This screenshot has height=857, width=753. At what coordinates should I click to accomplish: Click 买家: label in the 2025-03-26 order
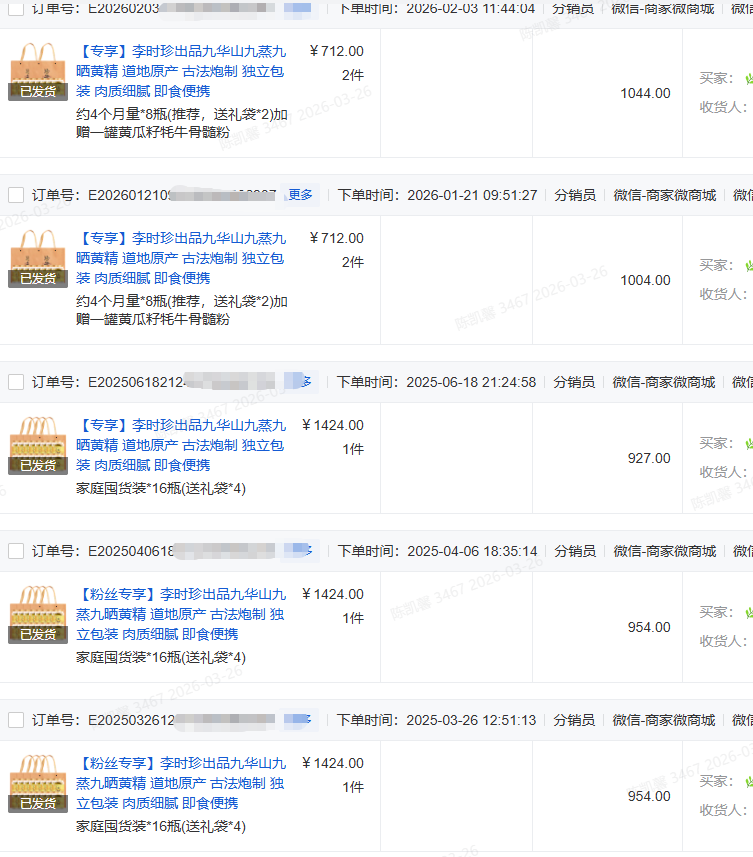pyautogui.click(x=716, y=781)
